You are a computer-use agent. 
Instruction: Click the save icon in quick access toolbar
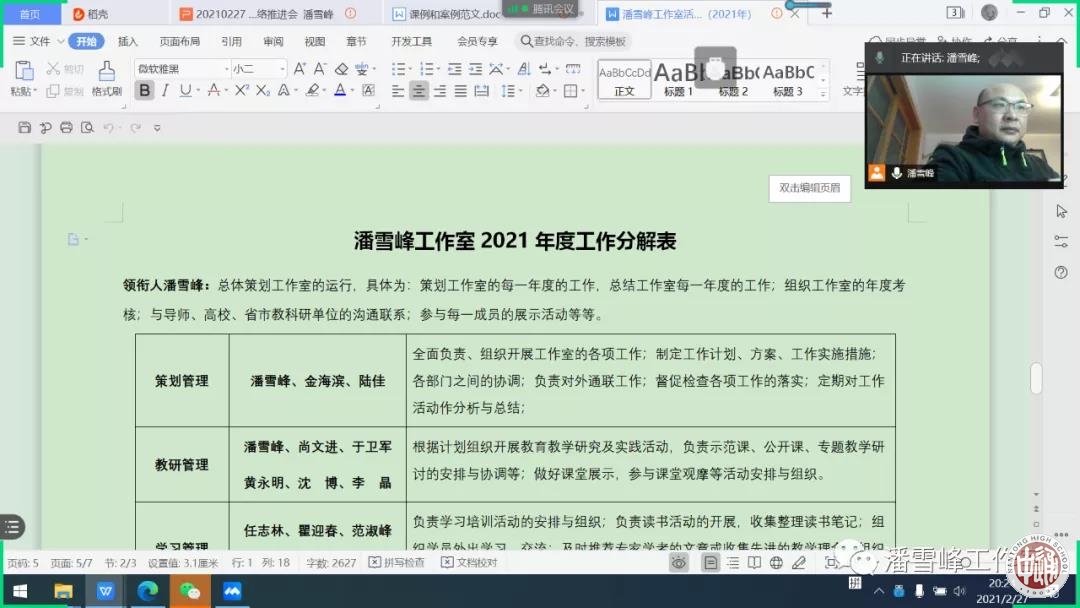click(x=25, y=128)
